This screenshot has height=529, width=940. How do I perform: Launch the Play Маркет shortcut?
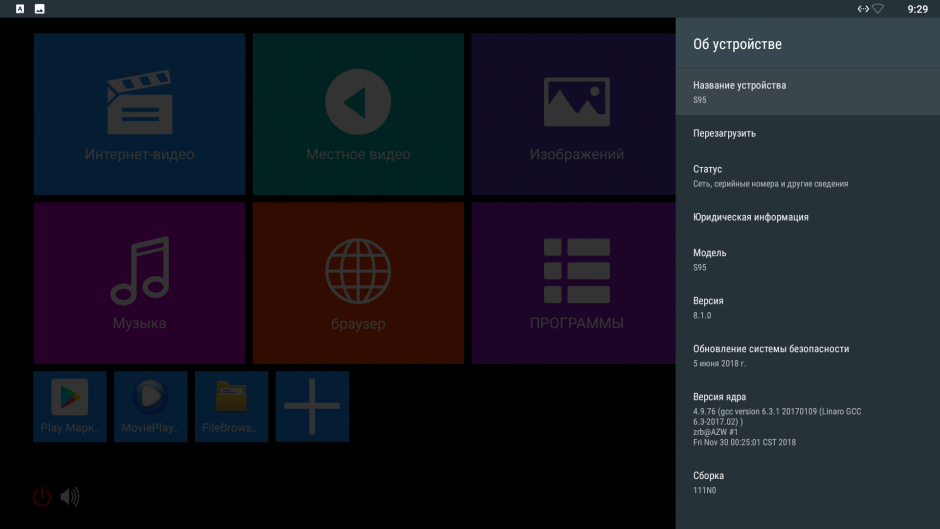(x=70, y=406)
